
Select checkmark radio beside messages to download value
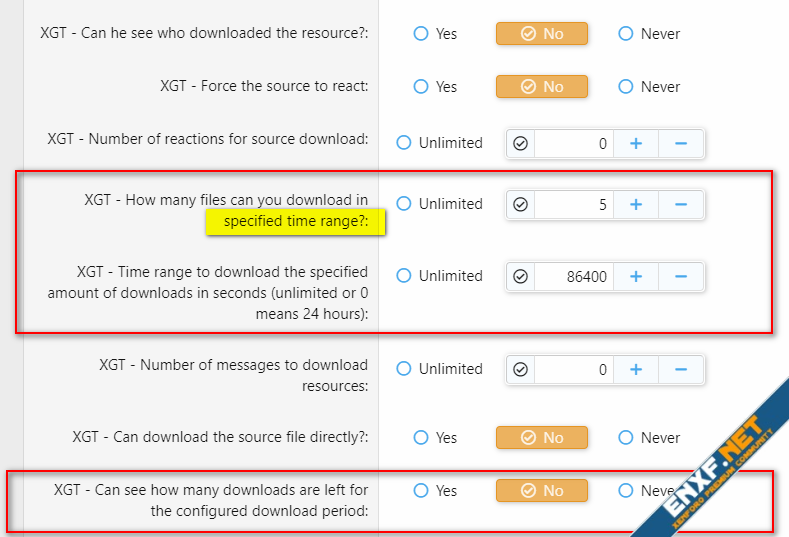point(520,369)
